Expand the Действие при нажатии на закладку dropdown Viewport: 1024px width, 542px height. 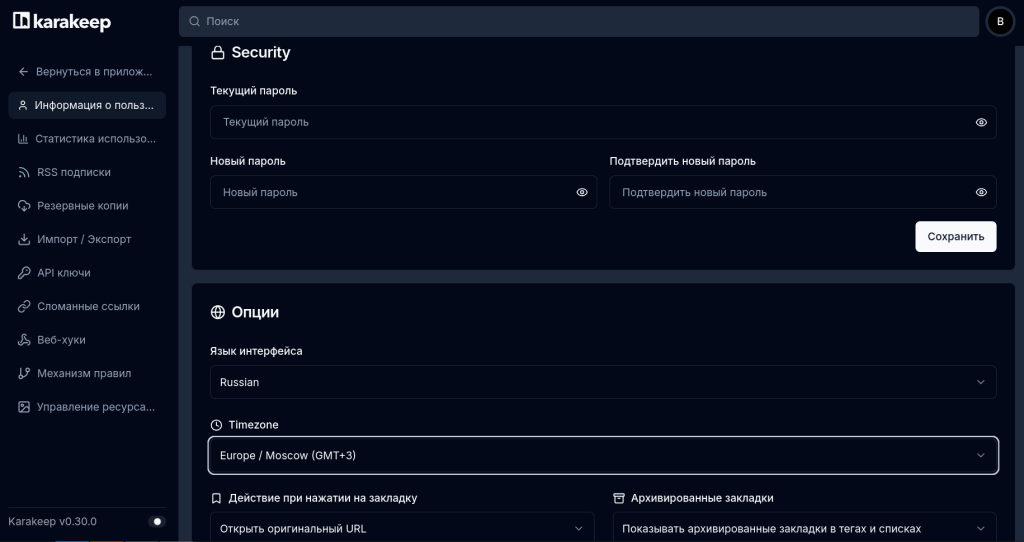pyautogui.click(x=401, y=528)
